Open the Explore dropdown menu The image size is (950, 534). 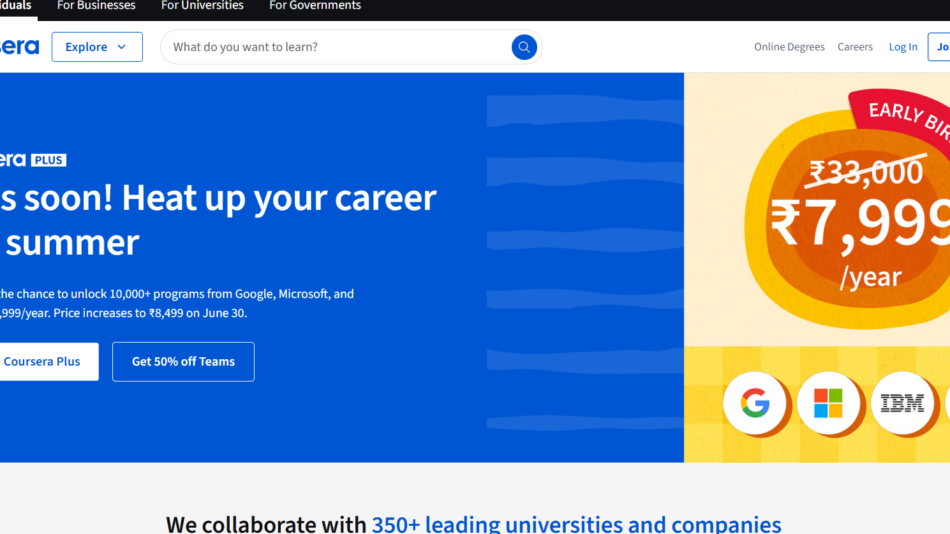click(97, 47)
